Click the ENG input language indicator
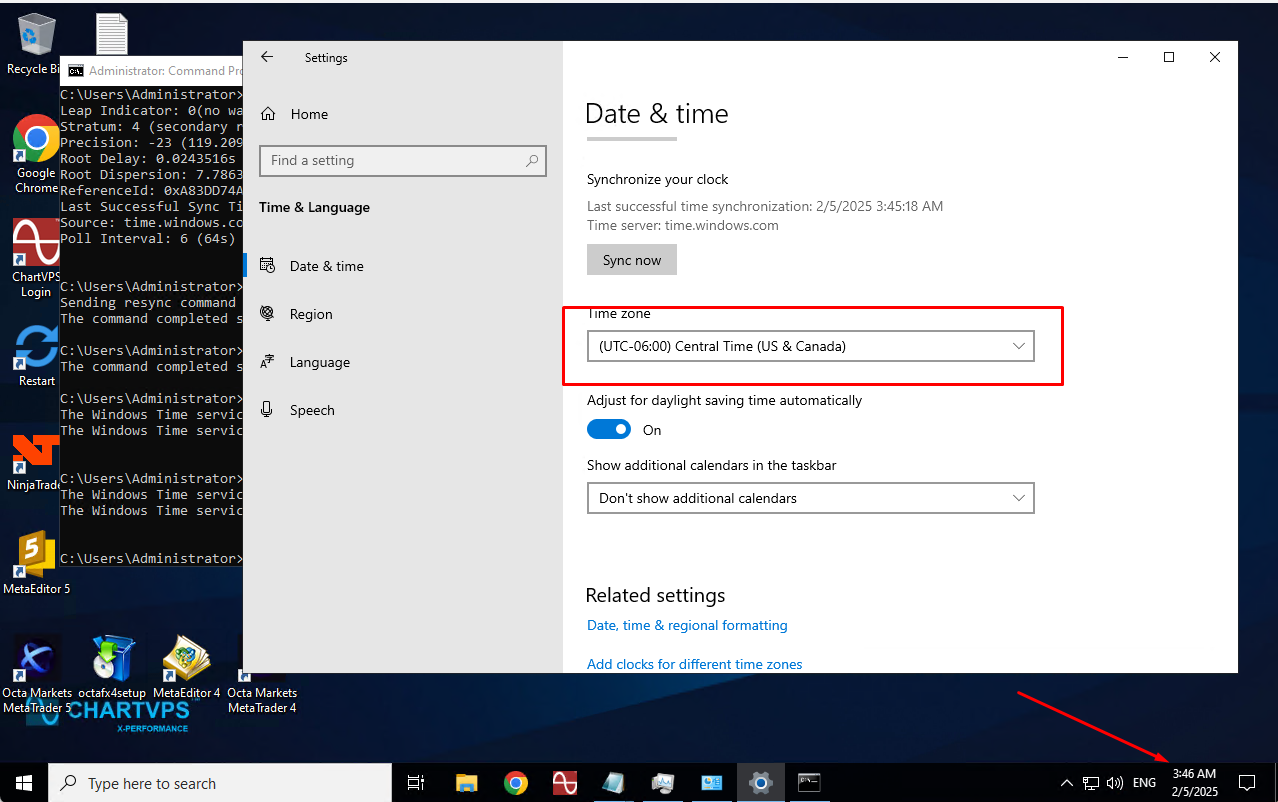This screenshot has height=802, width=1278. coord(1145,783)
